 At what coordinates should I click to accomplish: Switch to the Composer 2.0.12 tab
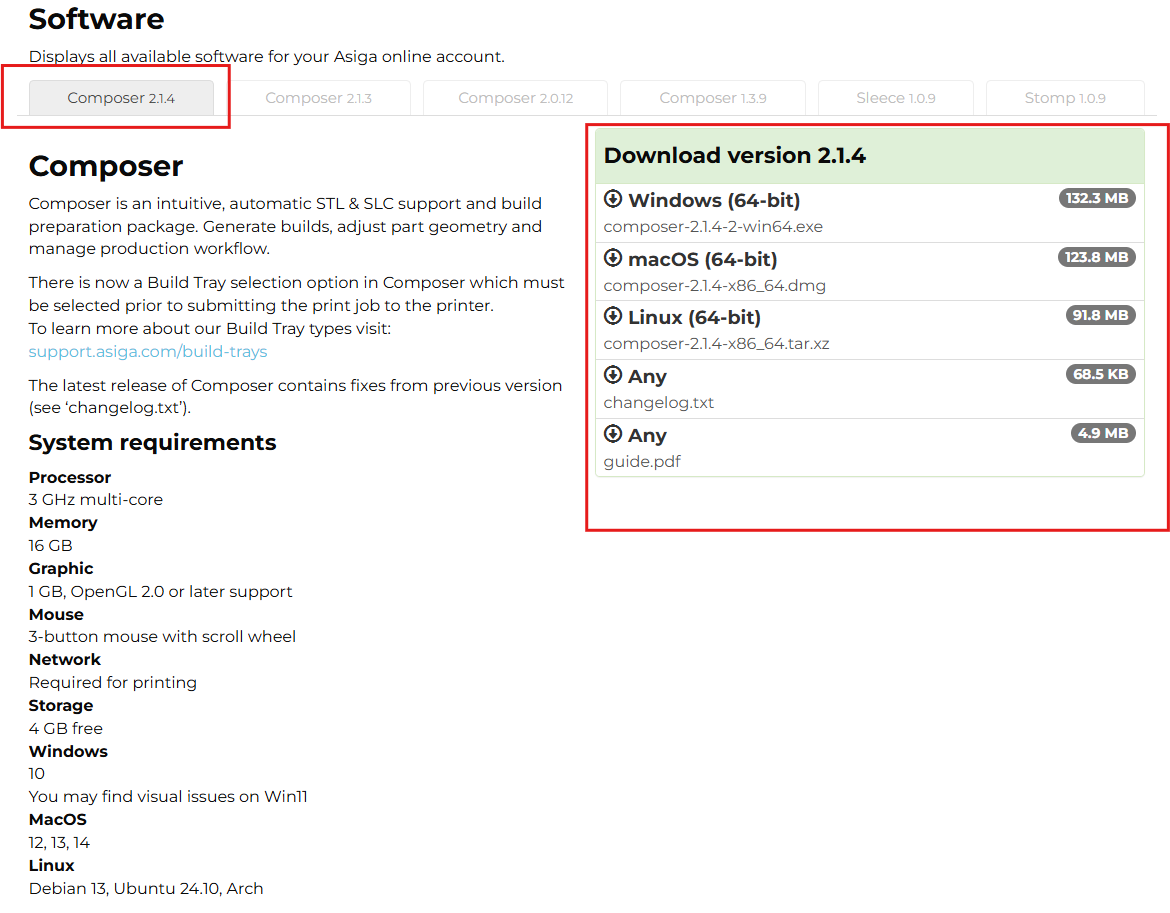pyautogui.click(x=516, y=98)
